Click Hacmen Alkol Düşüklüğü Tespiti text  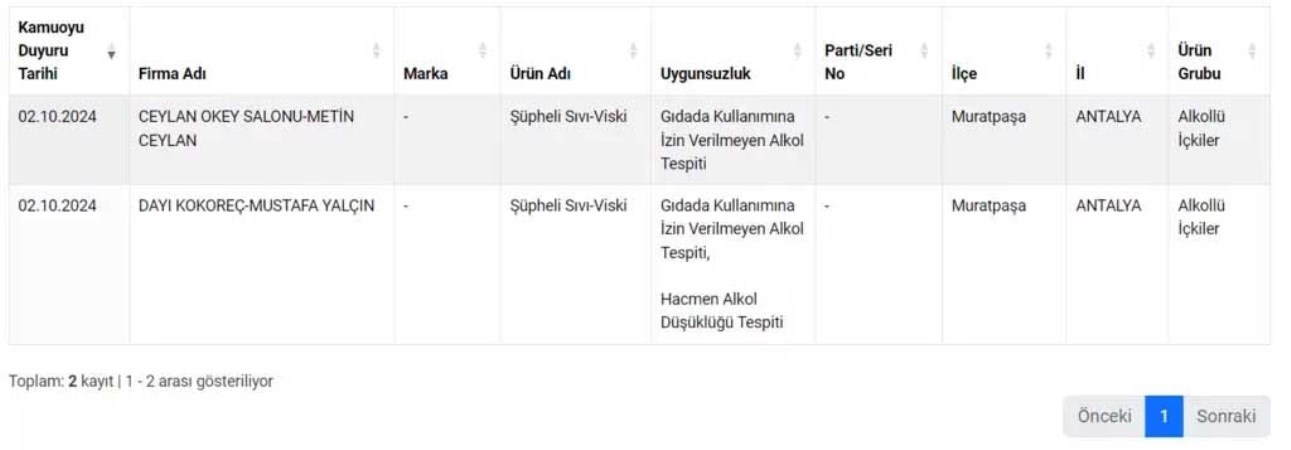[721, 310]
